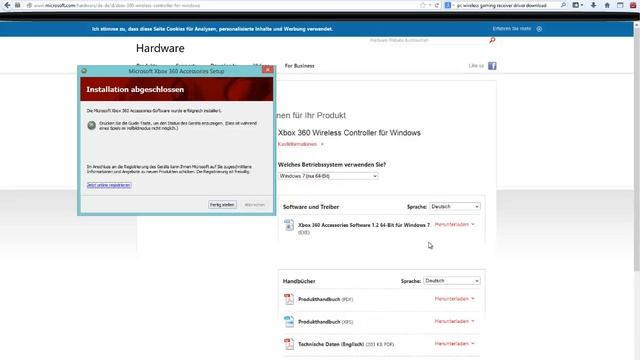This screenshot has width=640, height=360.
Task: Reload the page with the refresh icon
Action: [x=437, y=5]
